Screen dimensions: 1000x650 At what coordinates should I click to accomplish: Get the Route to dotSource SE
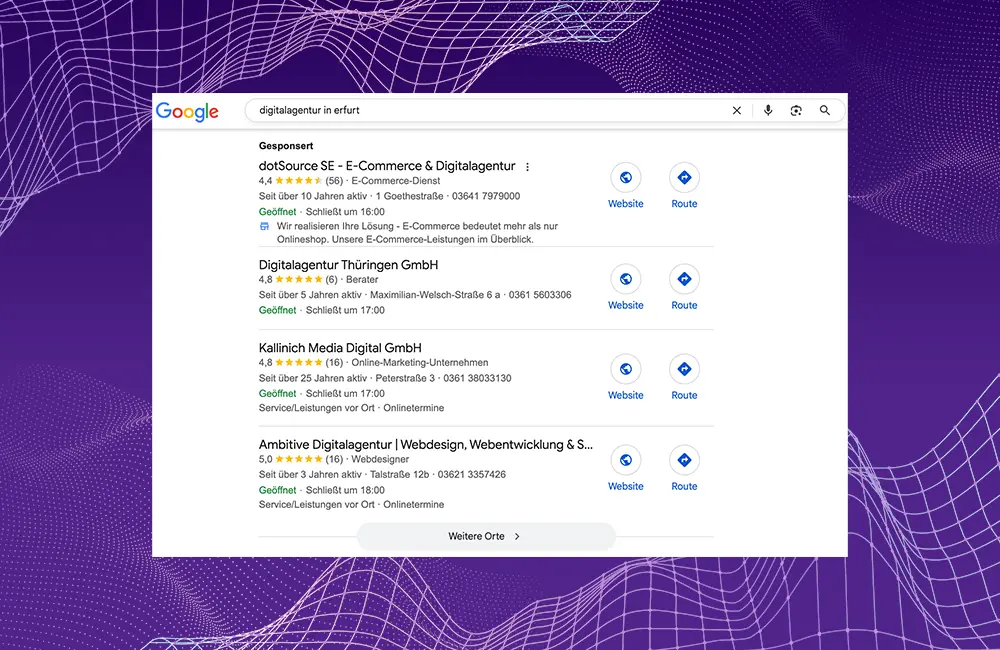[684, 178]
